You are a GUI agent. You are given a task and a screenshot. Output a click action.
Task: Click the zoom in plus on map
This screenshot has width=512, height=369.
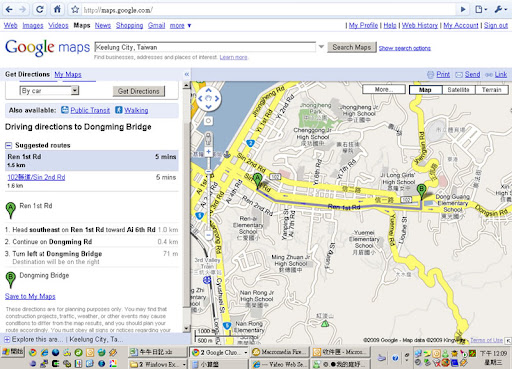click(208, 152)
